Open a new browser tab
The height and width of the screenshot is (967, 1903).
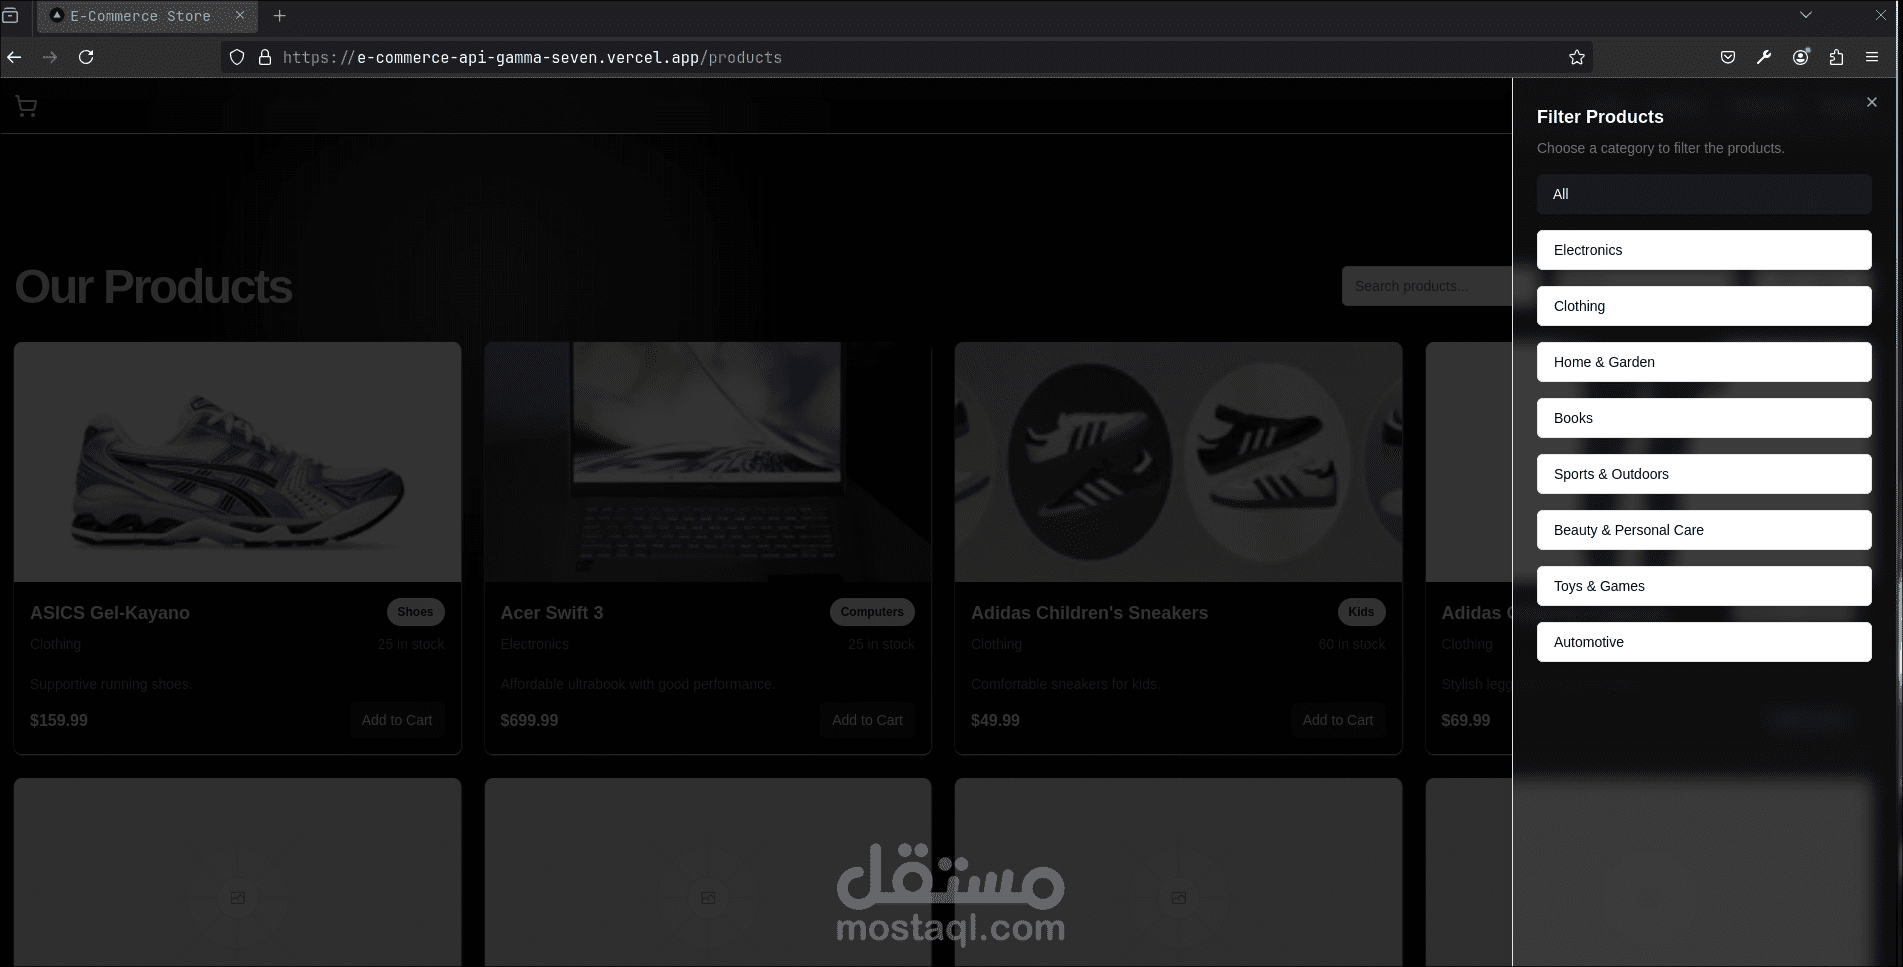(280, 16)
